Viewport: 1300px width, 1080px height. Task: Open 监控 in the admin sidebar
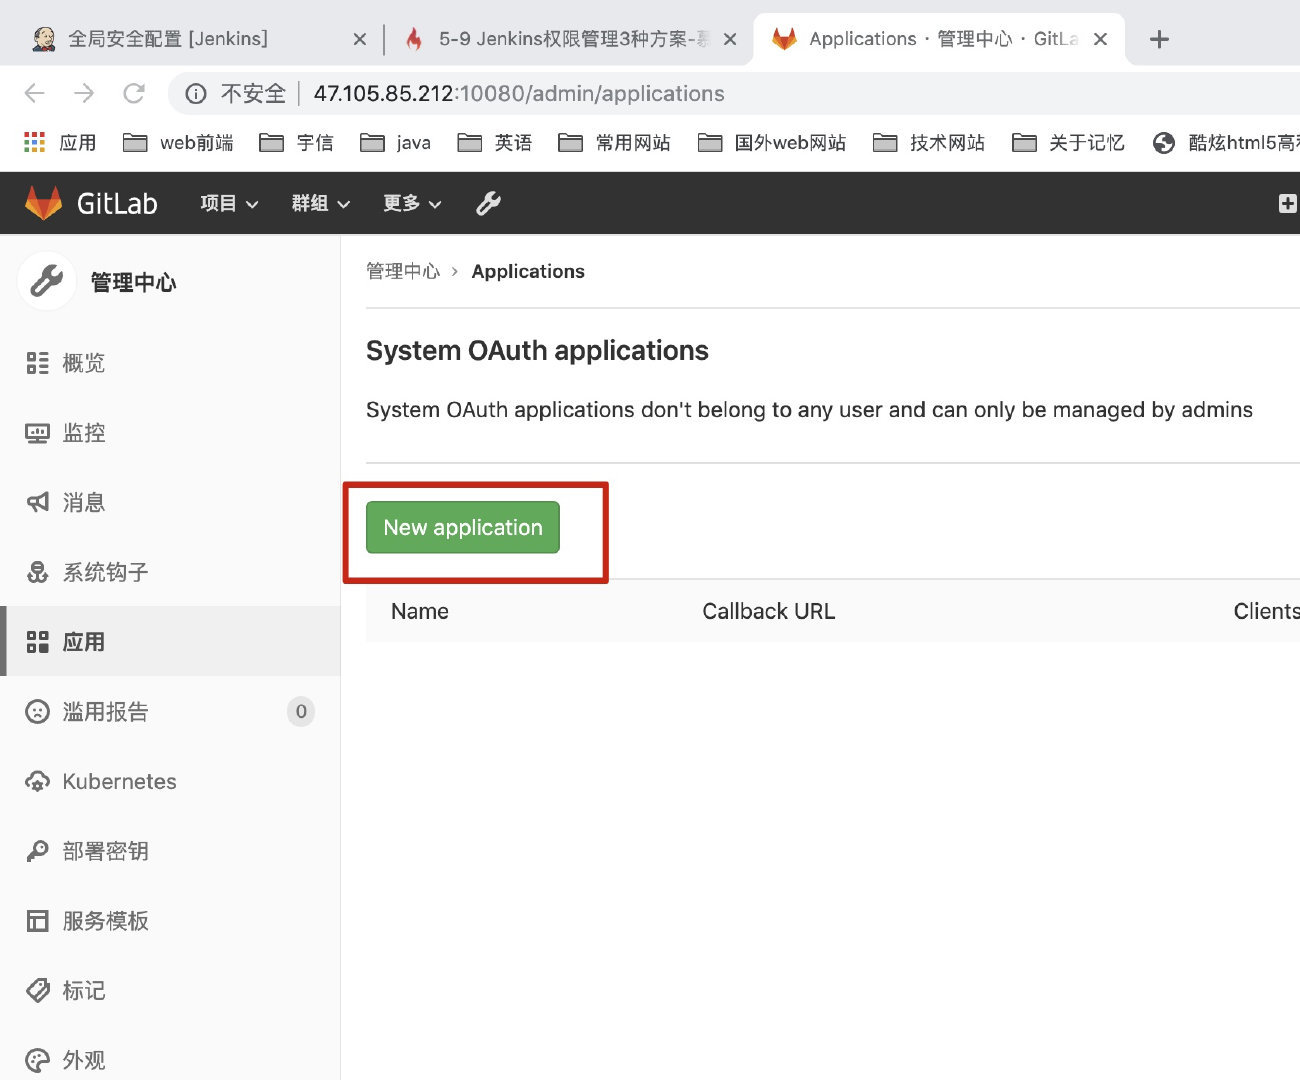coord(170,433)
